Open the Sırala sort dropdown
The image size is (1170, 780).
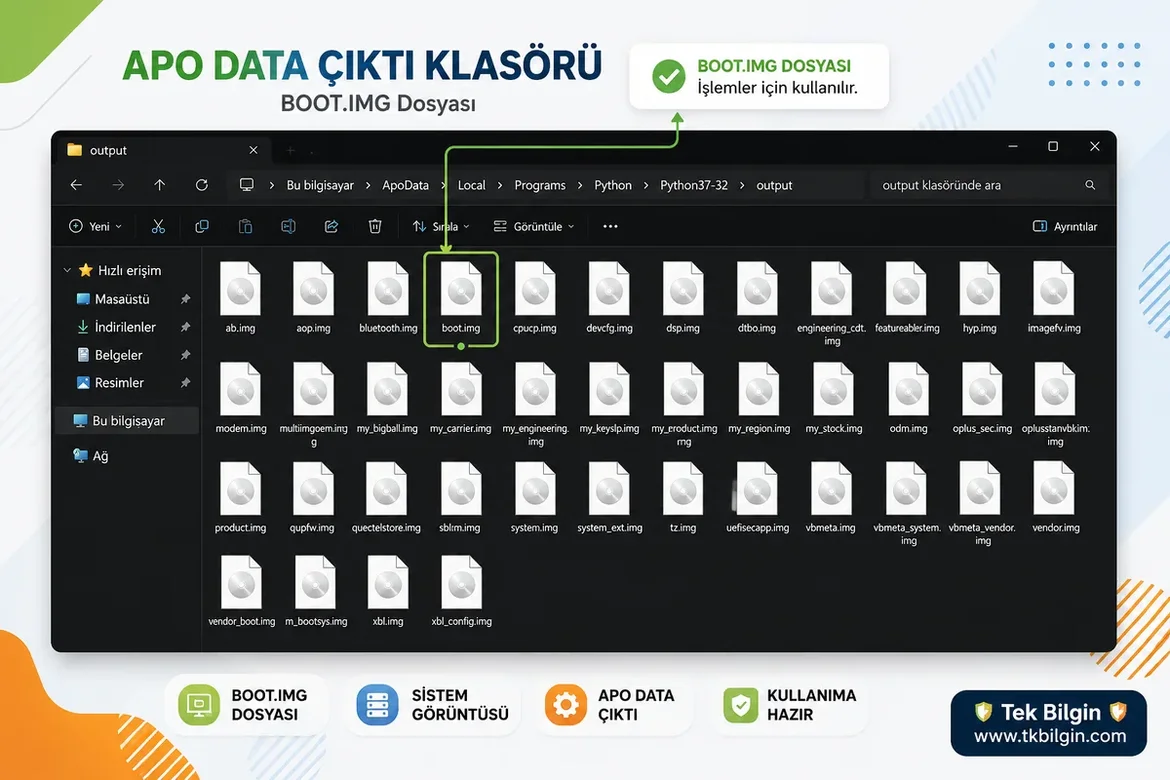tap(441, 226)
